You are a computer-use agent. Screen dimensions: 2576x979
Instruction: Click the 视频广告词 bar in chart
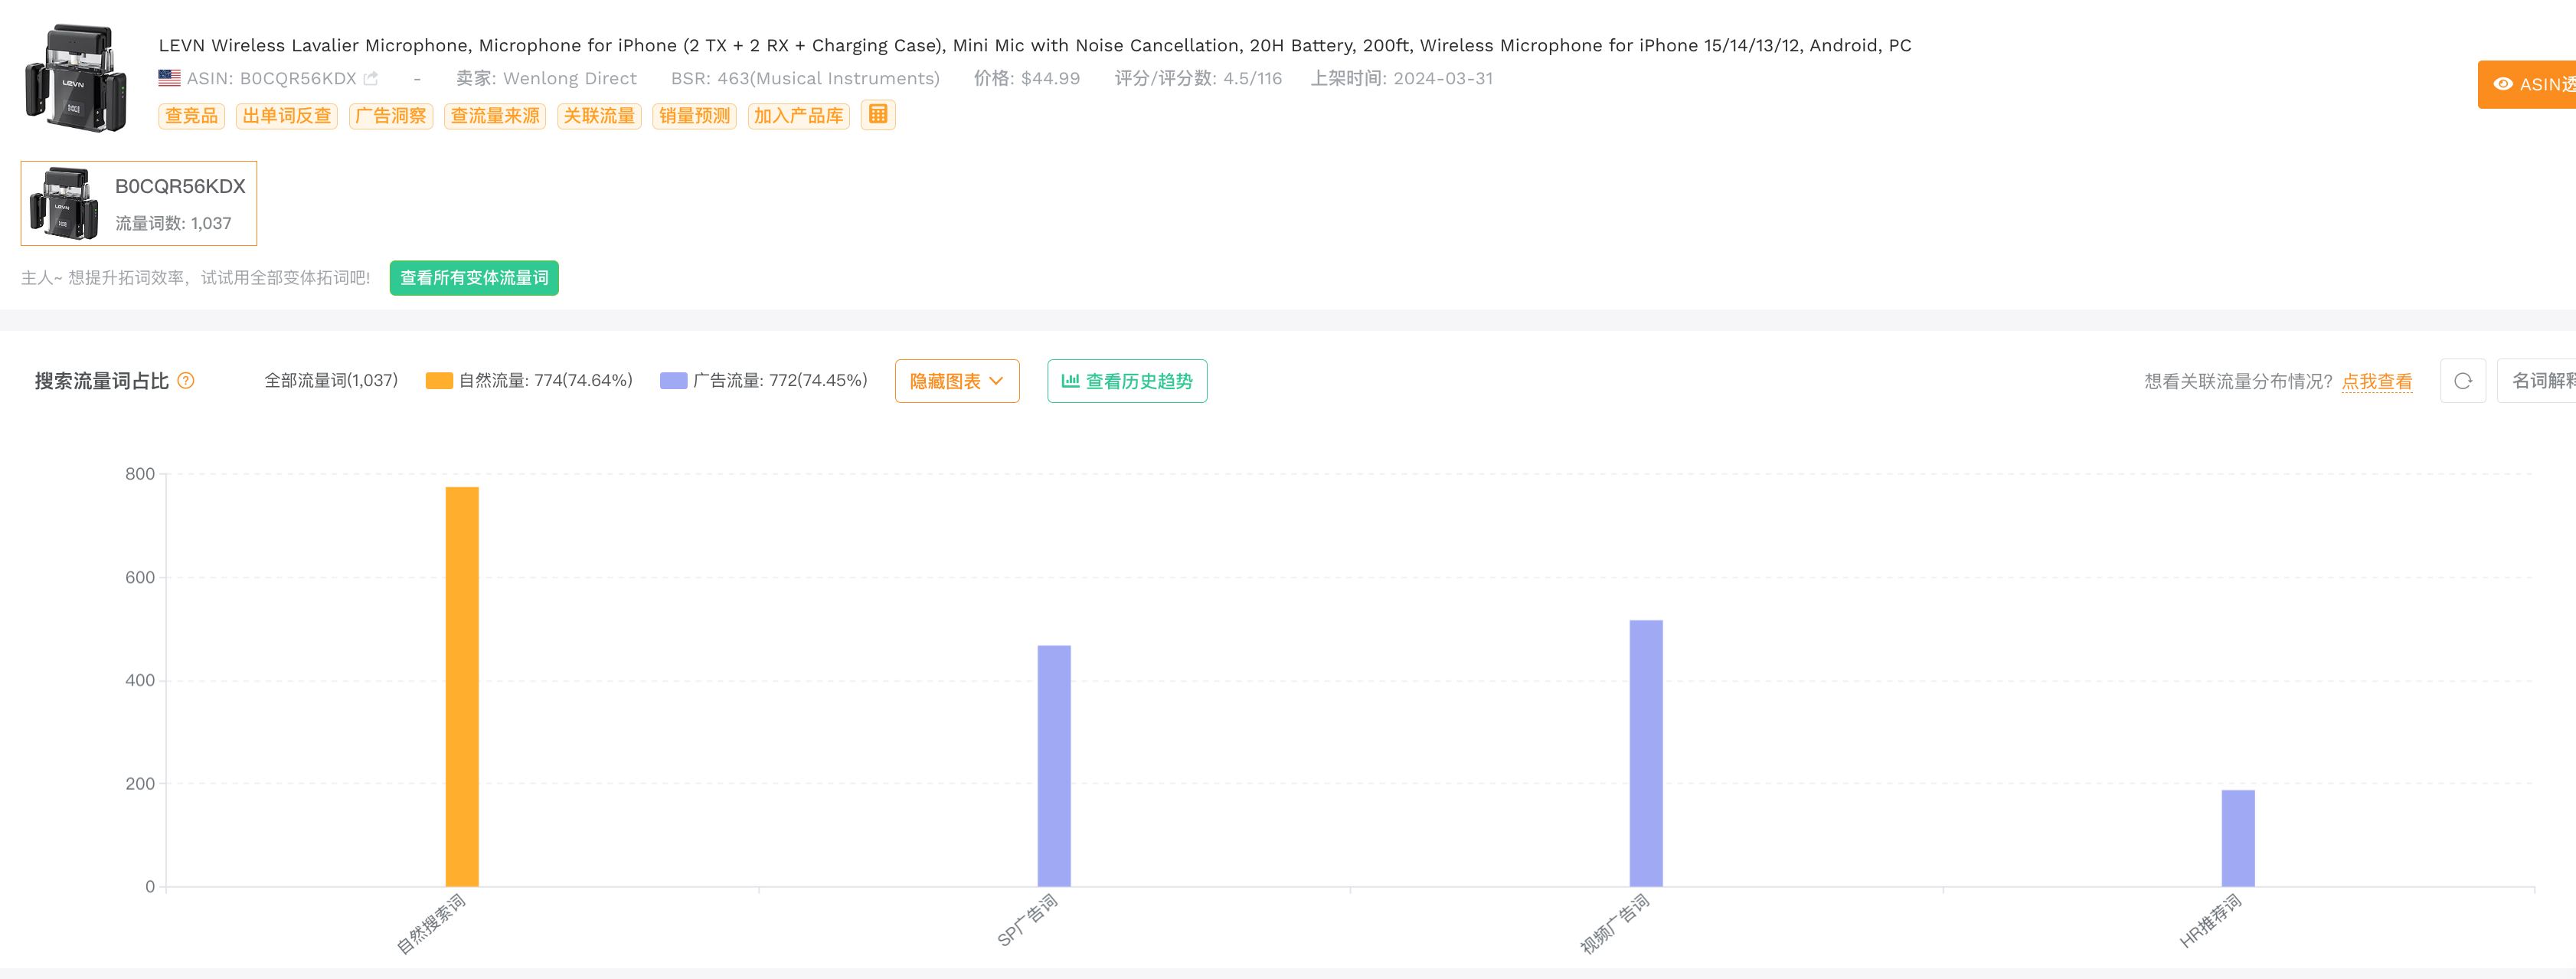[x=1646, y=754]
